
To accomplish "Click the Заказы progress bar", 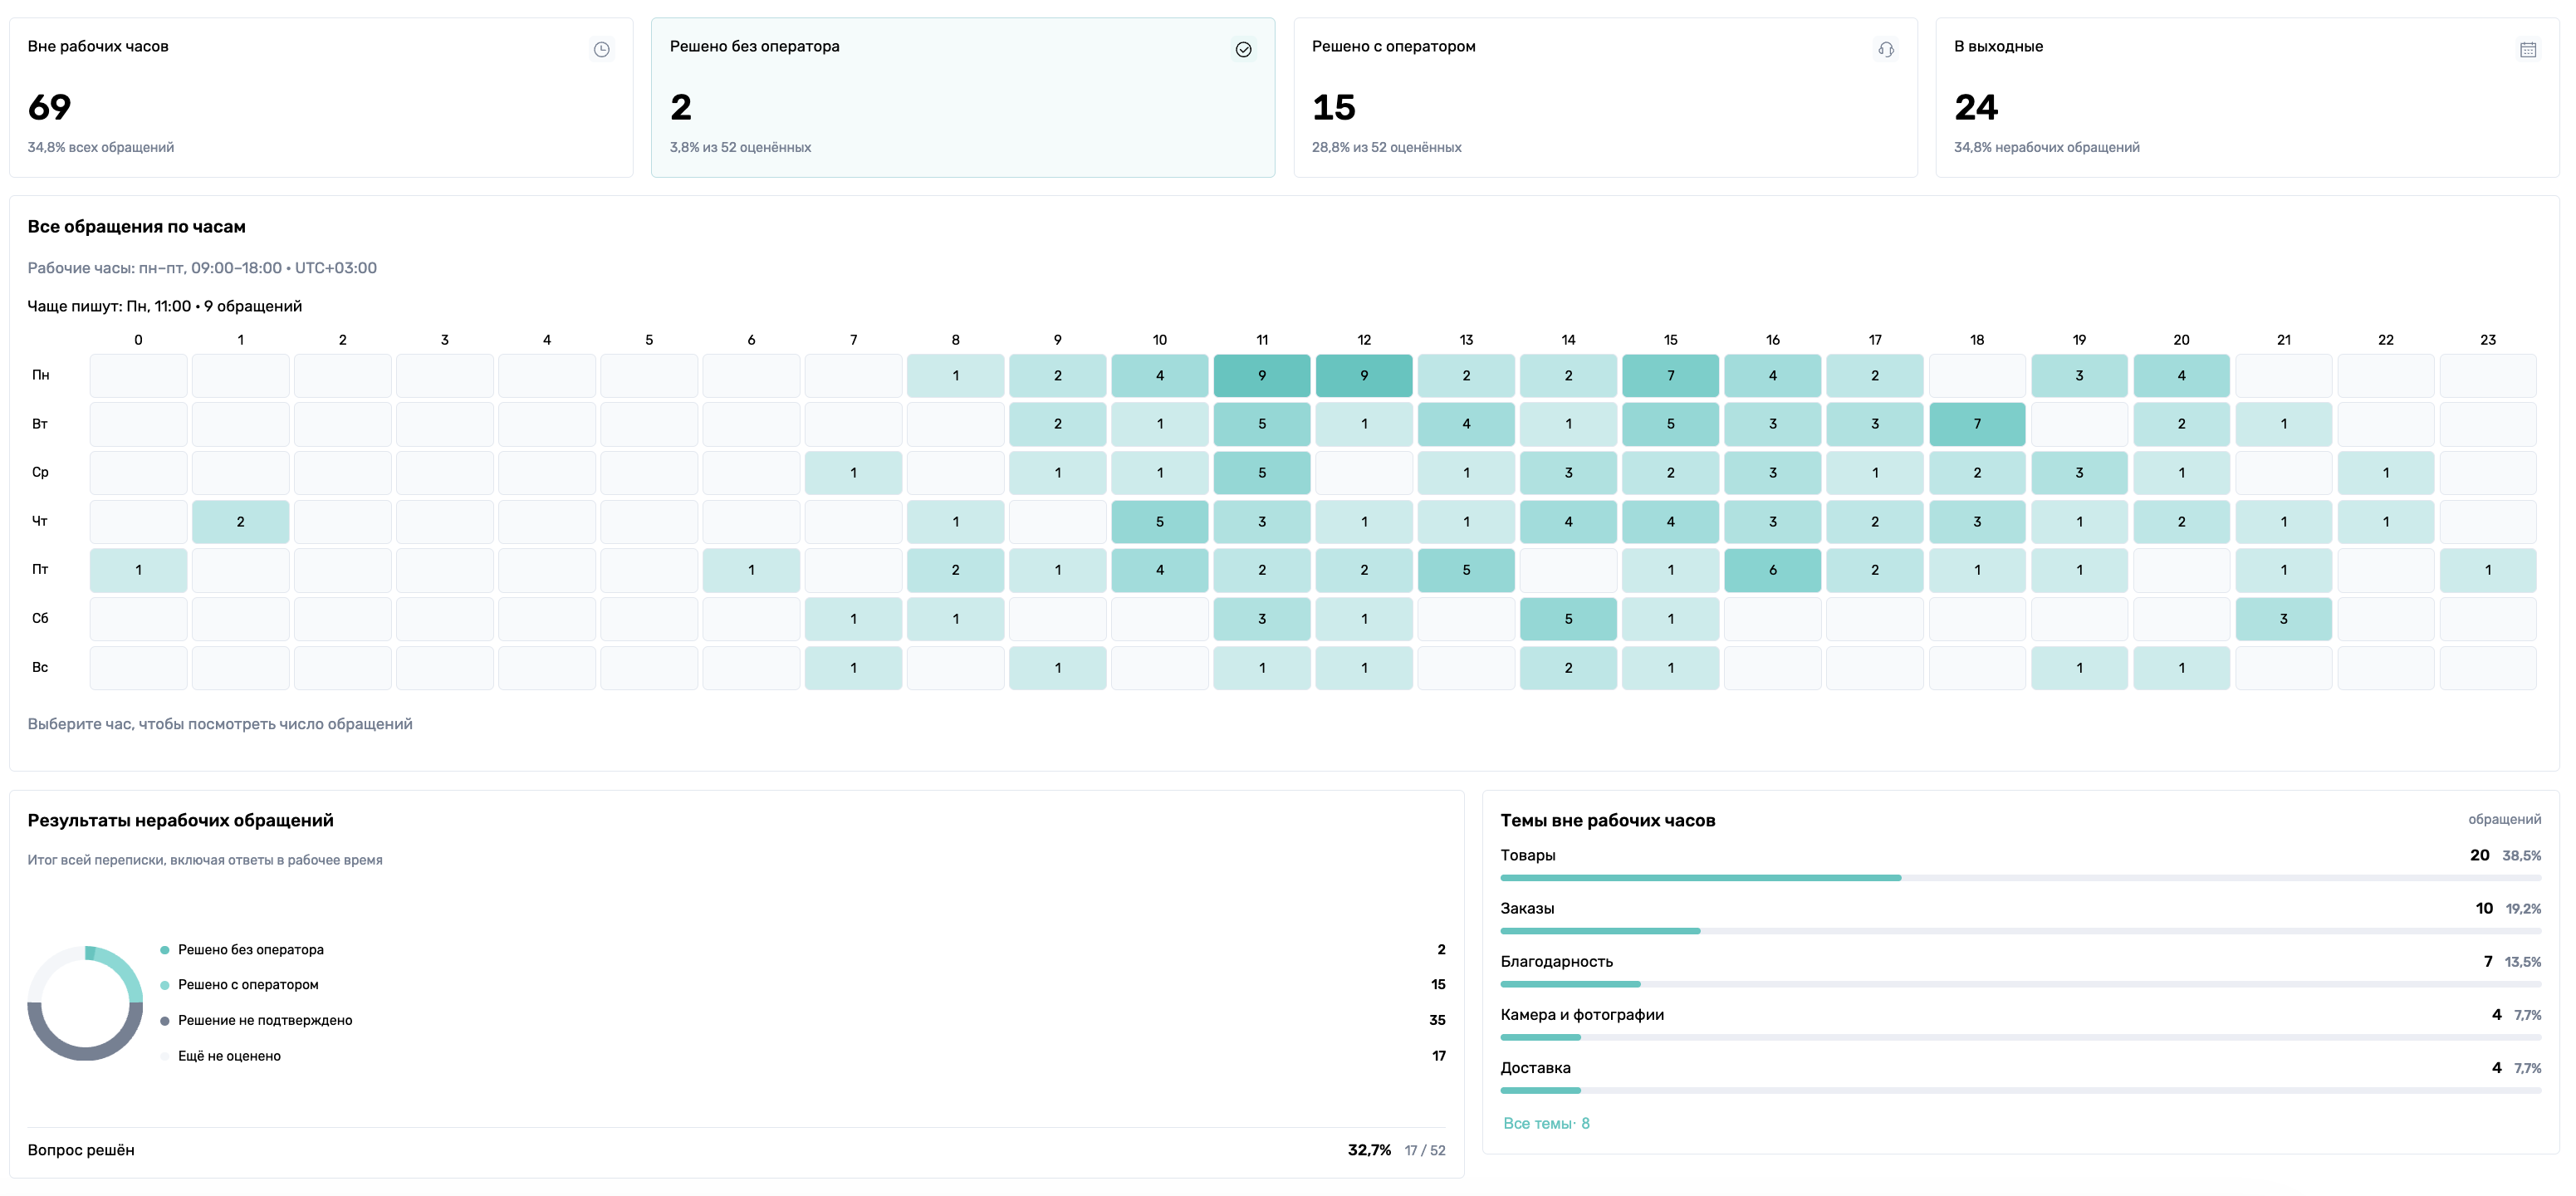I will coord(2020,931).
